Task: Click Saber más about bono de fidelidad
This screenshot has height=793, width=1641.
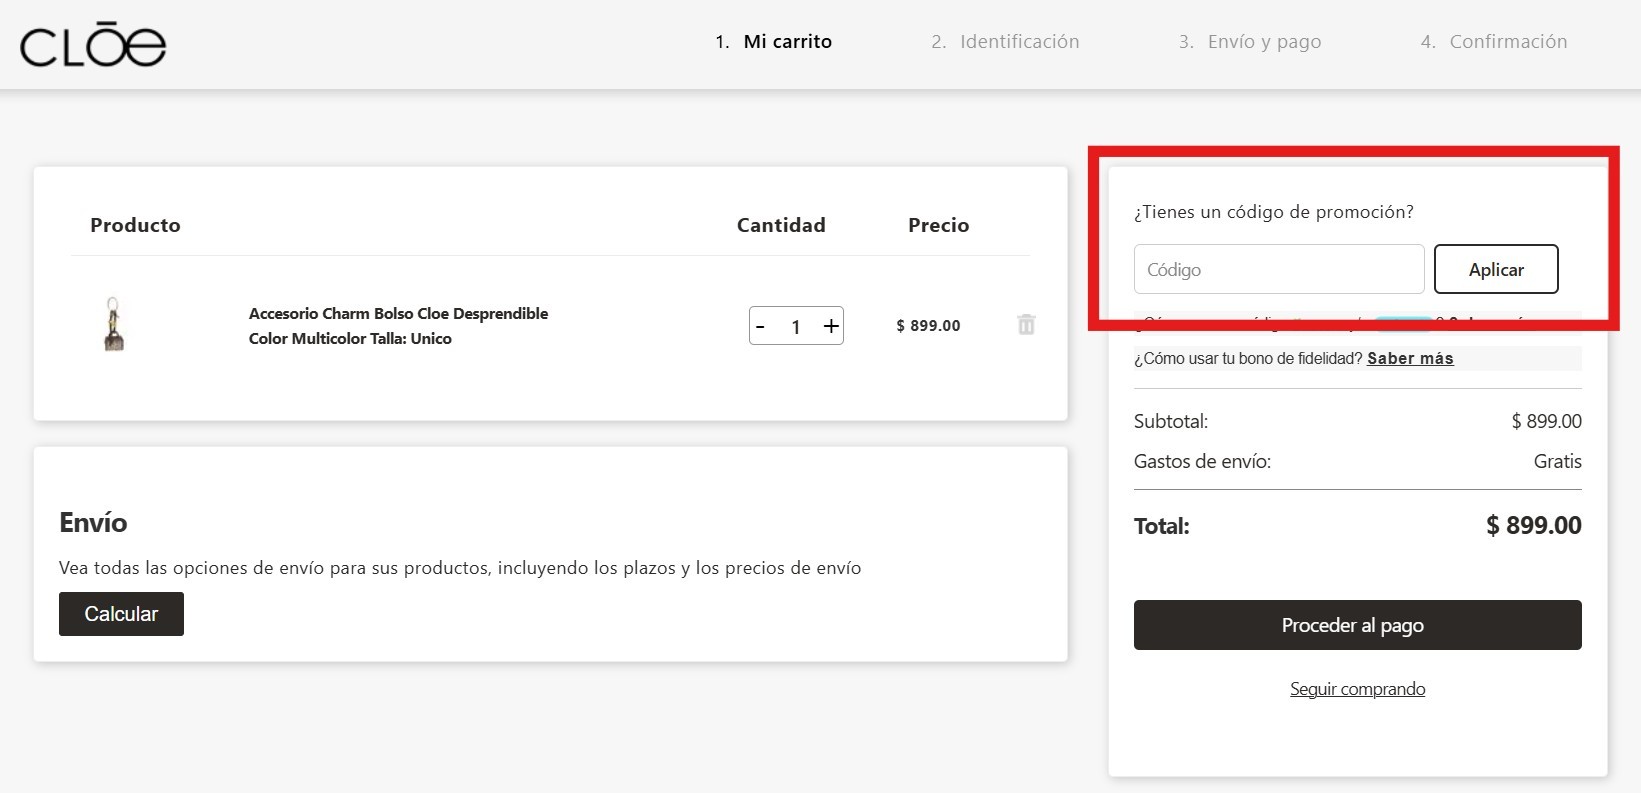Action: [x=1410, y=359]
